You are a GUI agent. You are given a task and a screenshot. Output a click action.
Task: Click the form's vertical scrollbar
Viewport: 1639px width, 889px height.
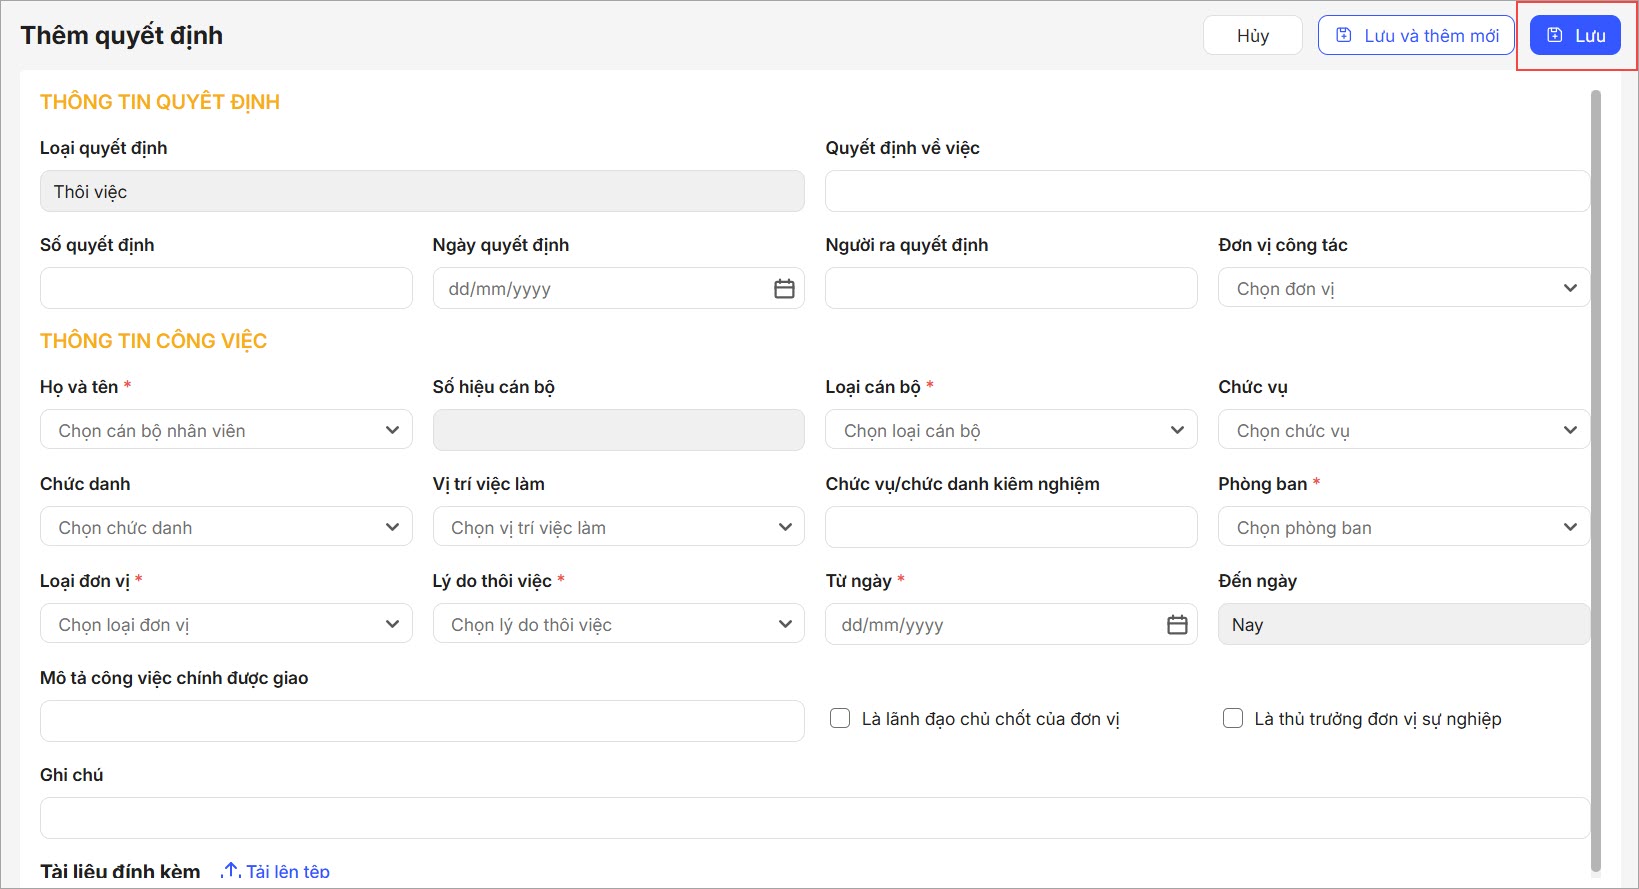[x=1596, y=480]
